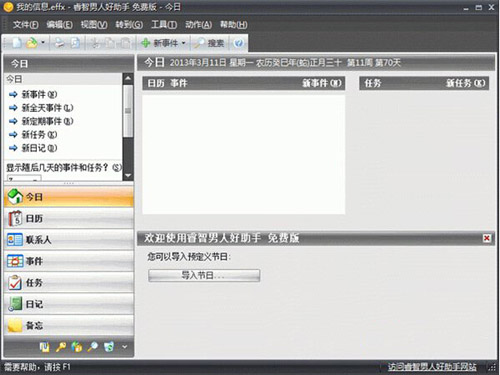Click the 新全天事件(L) link
500x375 pixels.
tap(47, 108)
